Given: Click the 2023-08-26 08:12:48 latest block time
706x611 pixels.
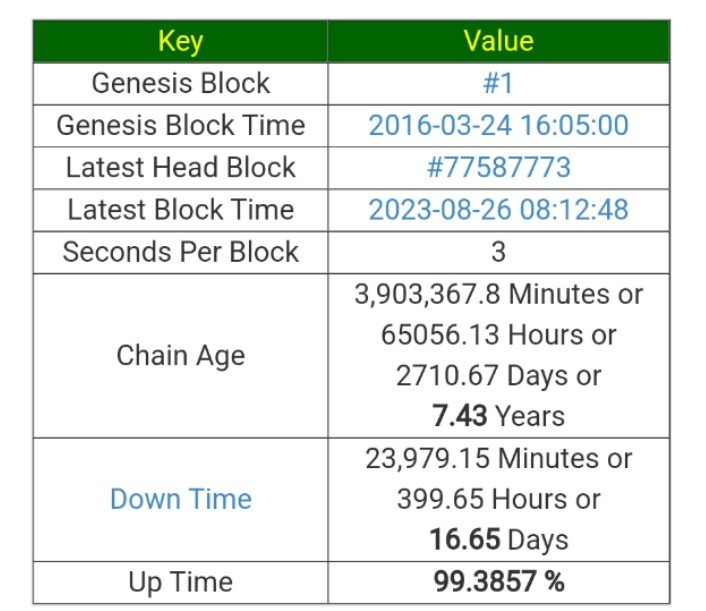Looking at the screenshot, I should tap(498, 210).
